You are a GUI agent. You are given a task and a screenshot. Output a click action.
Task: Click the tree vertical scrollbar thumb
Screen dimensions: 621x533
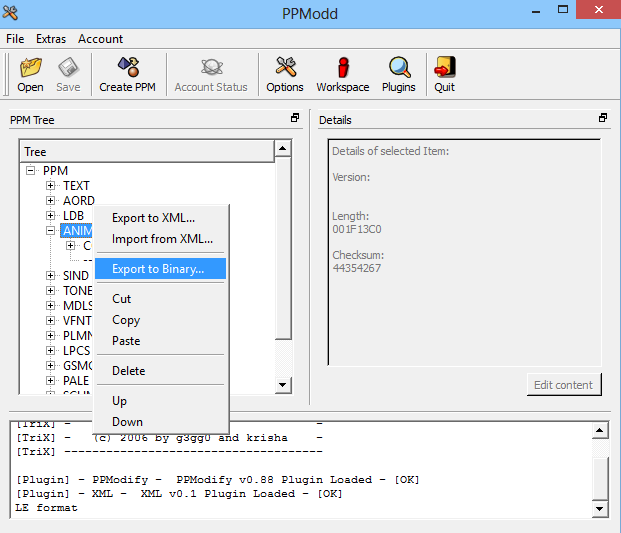click(x=283, y=248)
